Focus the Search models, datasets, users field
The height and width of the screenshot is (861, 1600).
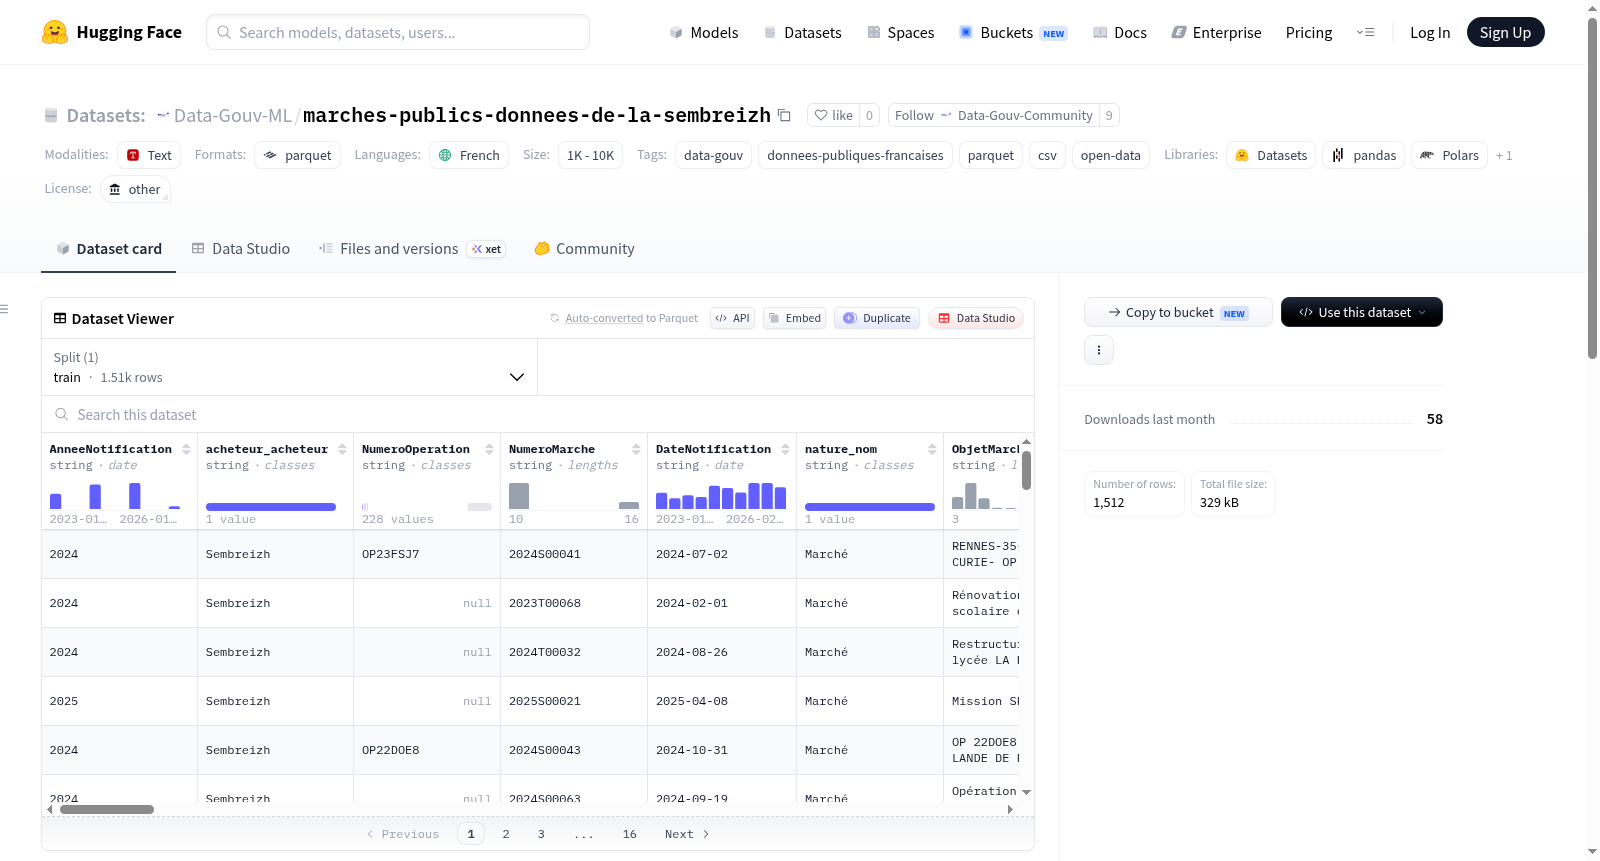398,32
